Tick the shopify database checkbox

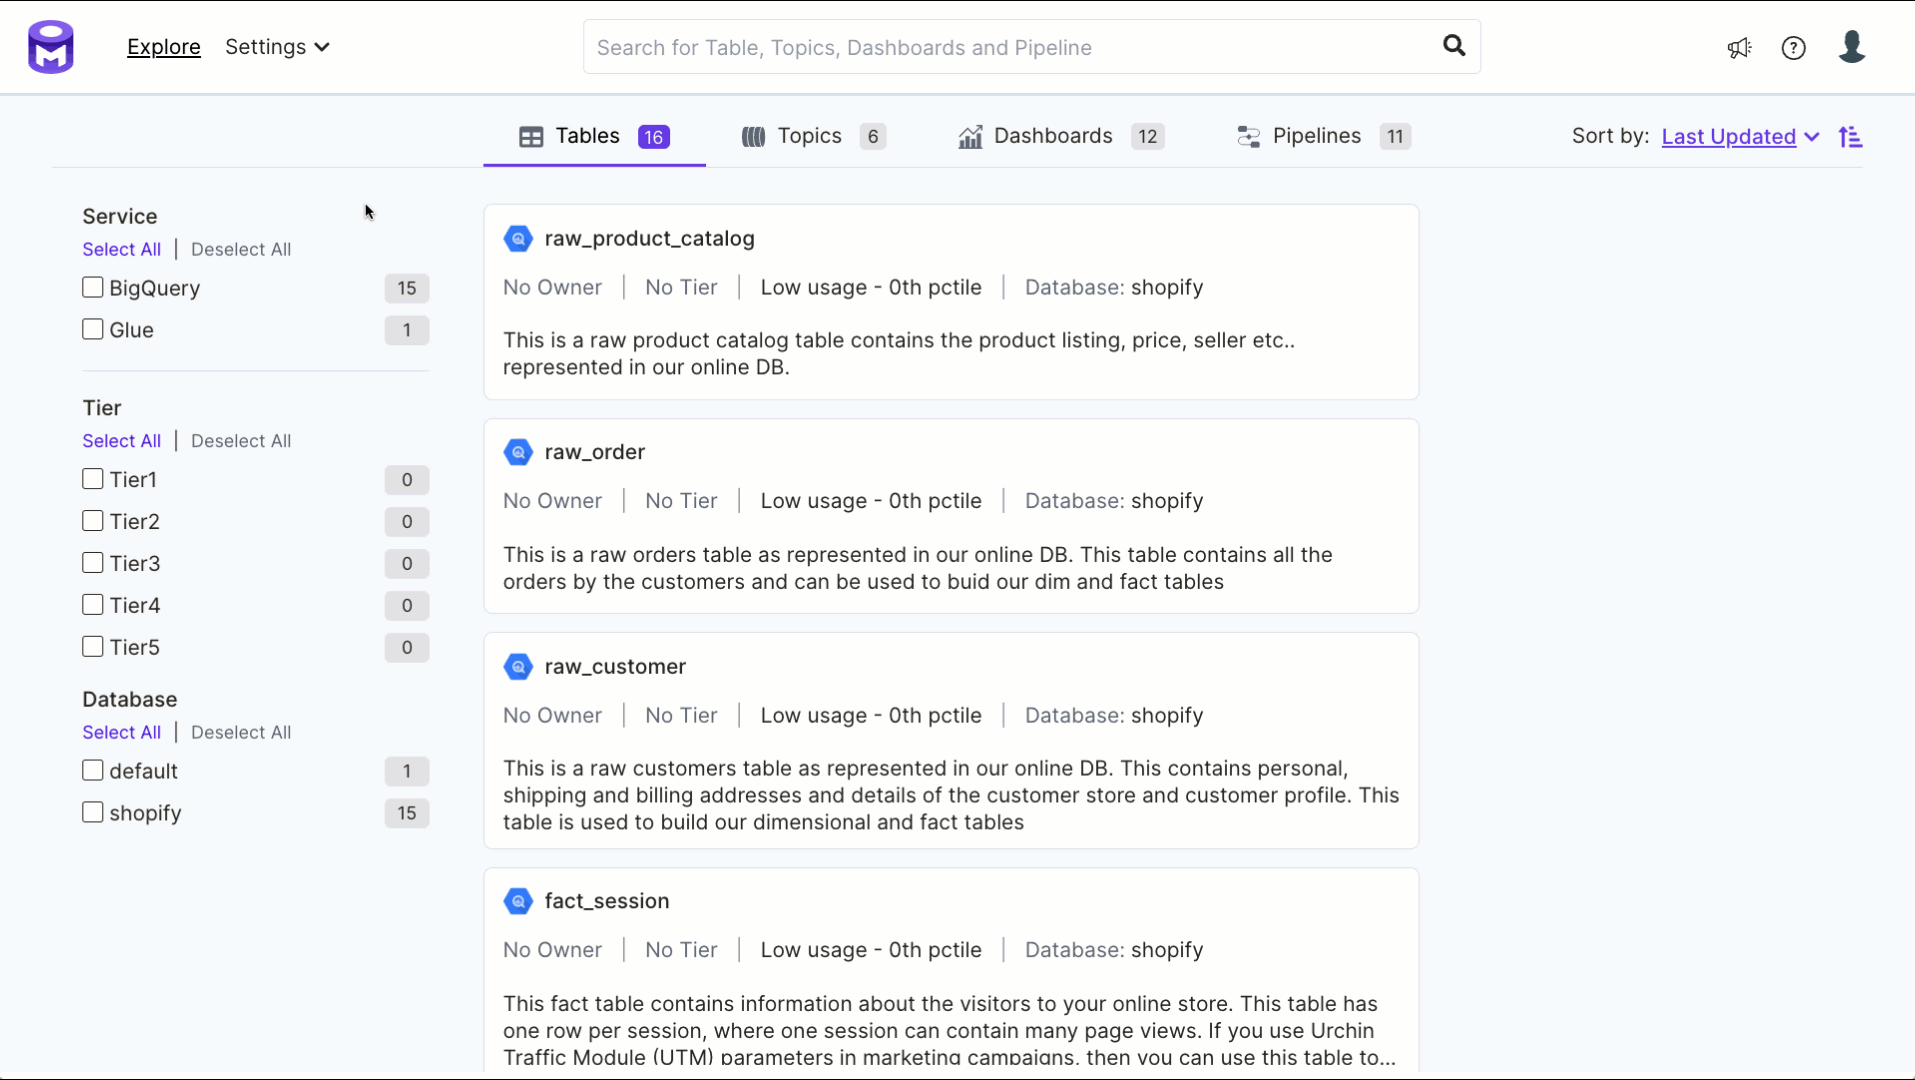pyautogui.click(x=93, y=813)
